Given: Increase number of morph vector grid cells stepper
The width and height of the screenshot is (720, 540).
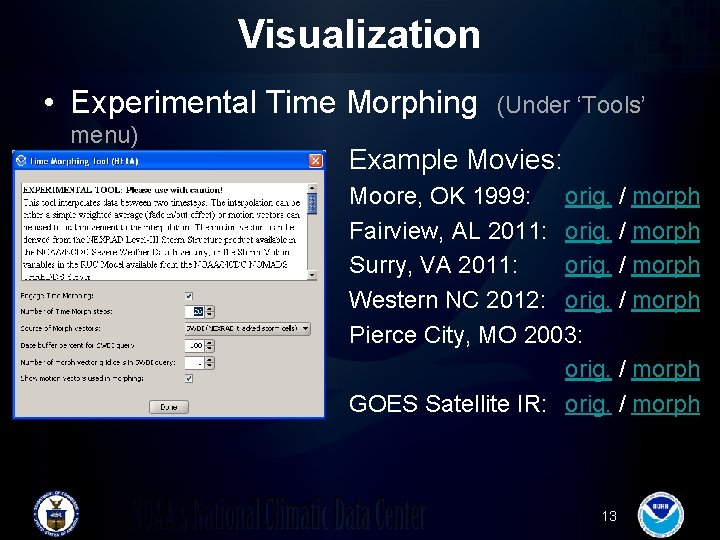Looking at the screenshot, I should click(210, 360).
